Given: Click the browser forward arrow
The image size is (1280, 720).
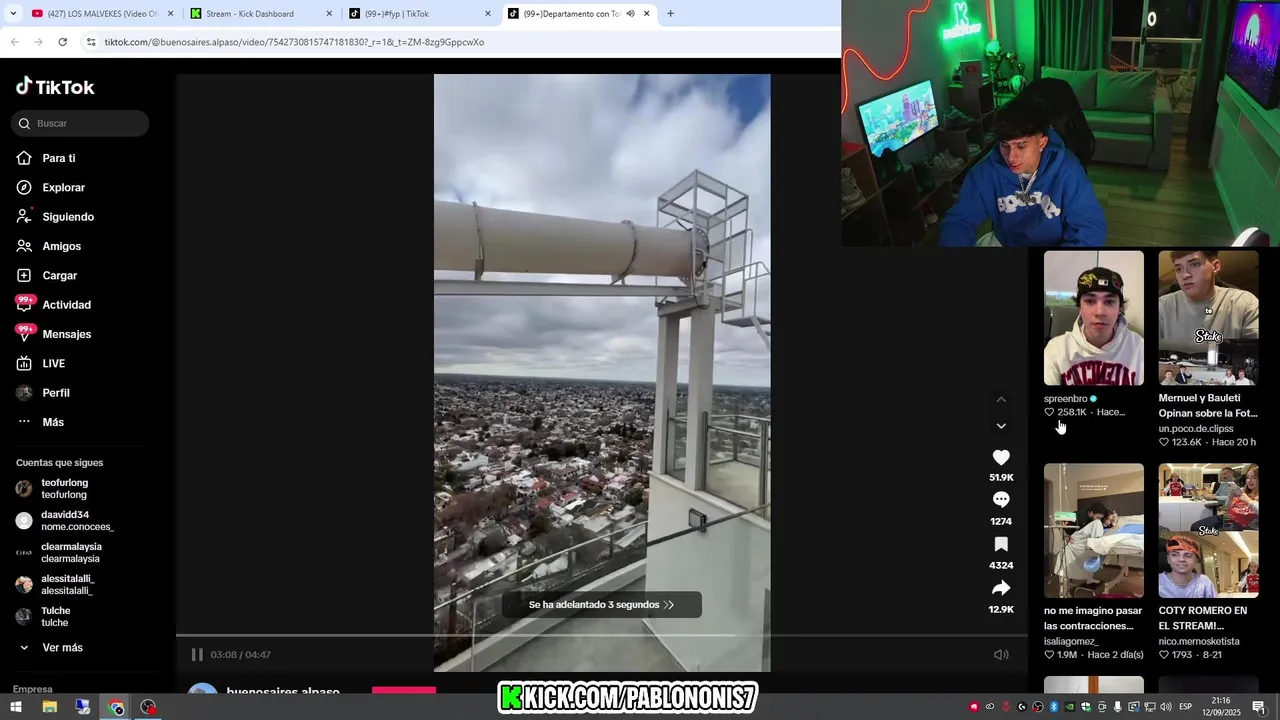Looking at the screenshot, I should coord(38,42).
